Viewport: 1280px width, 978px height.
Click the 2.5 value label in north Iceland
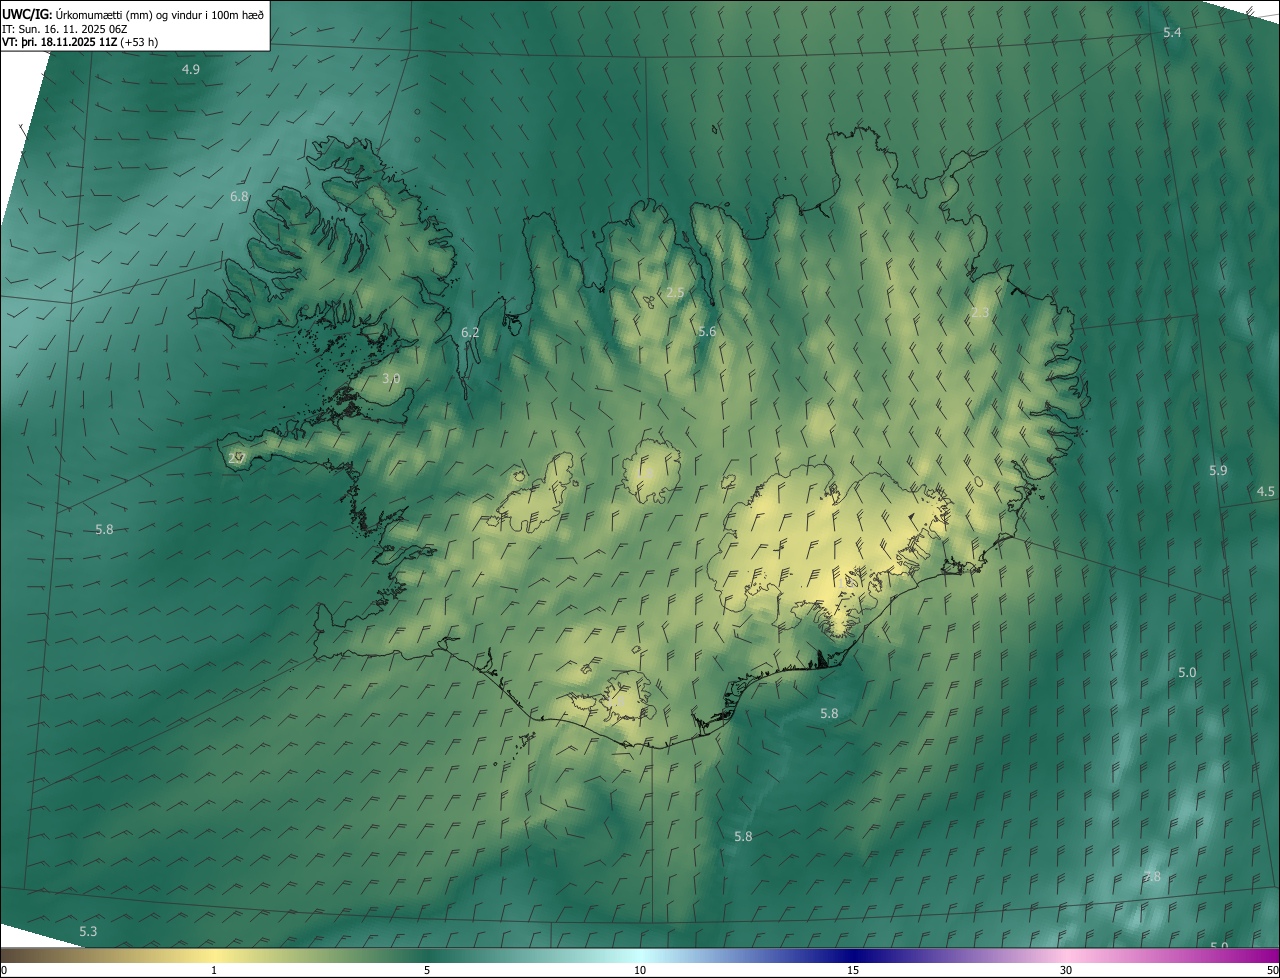tap(675, 293)
